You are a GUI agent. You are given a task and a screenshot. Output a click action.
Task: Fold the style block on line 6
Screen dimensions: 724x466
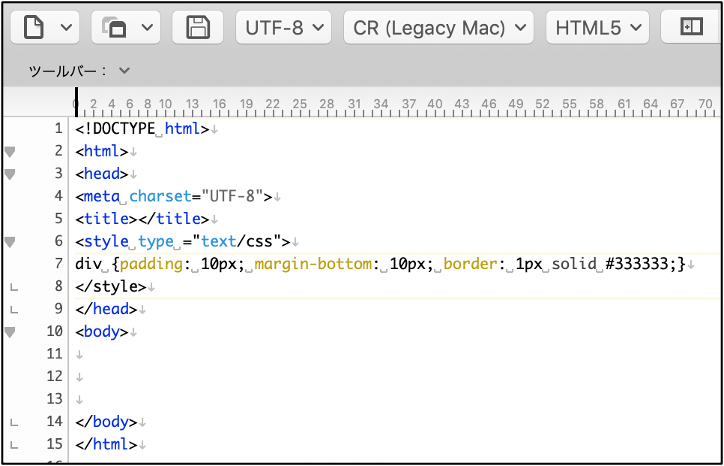(x=11, y=242)
